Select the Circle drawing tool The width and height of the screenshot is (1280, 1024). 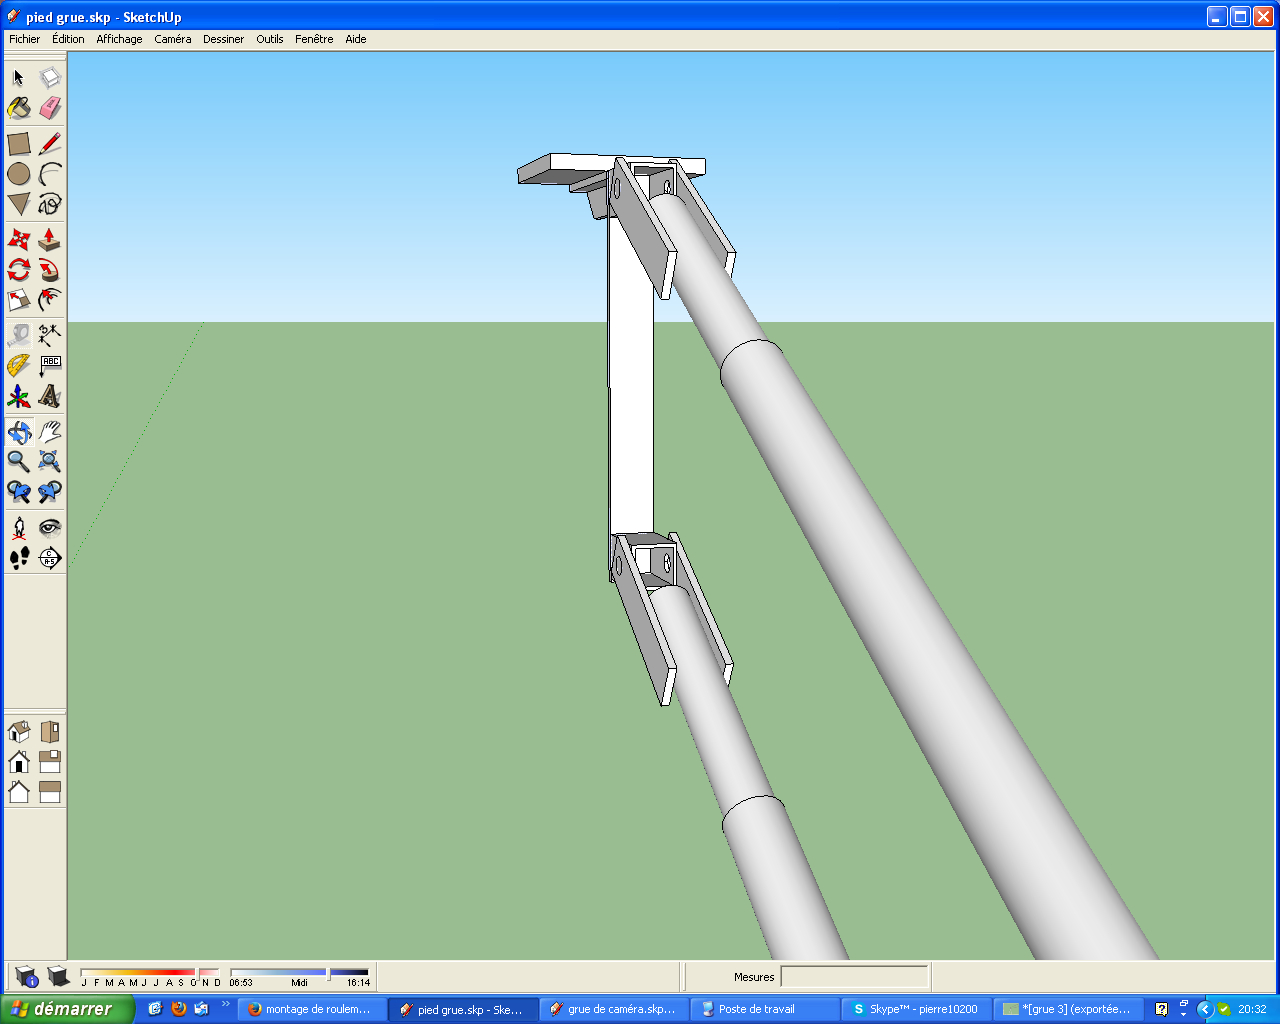[19, 174]
